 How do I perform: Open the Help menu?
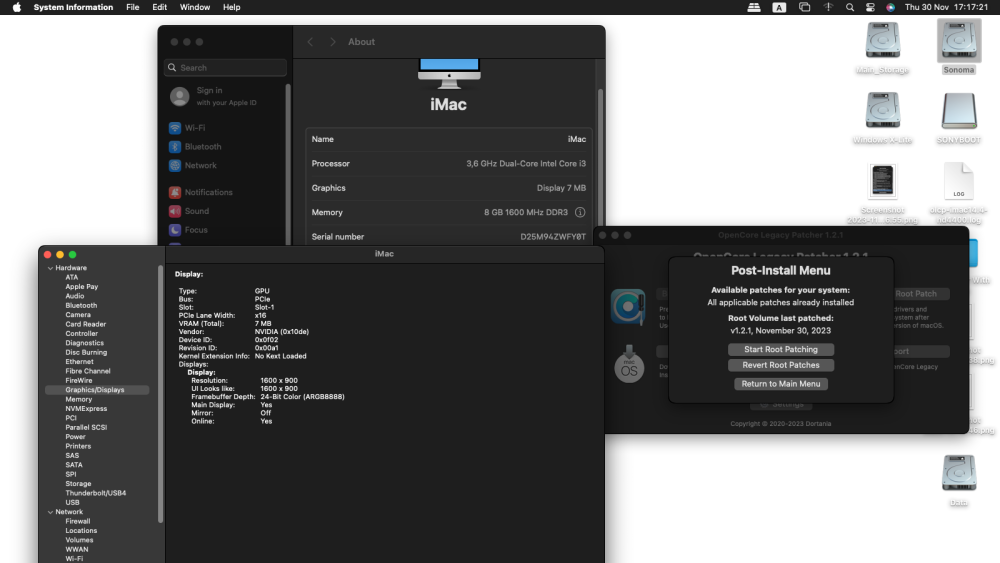[x=232, y=7]
